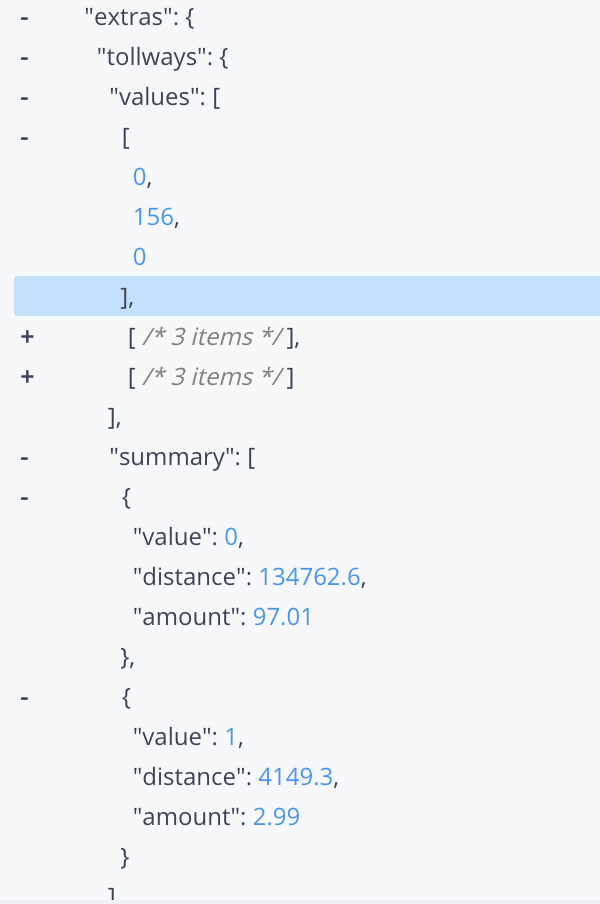Click the distance value 134762.6
Screen dimensions: 600x904
[310, 577]
